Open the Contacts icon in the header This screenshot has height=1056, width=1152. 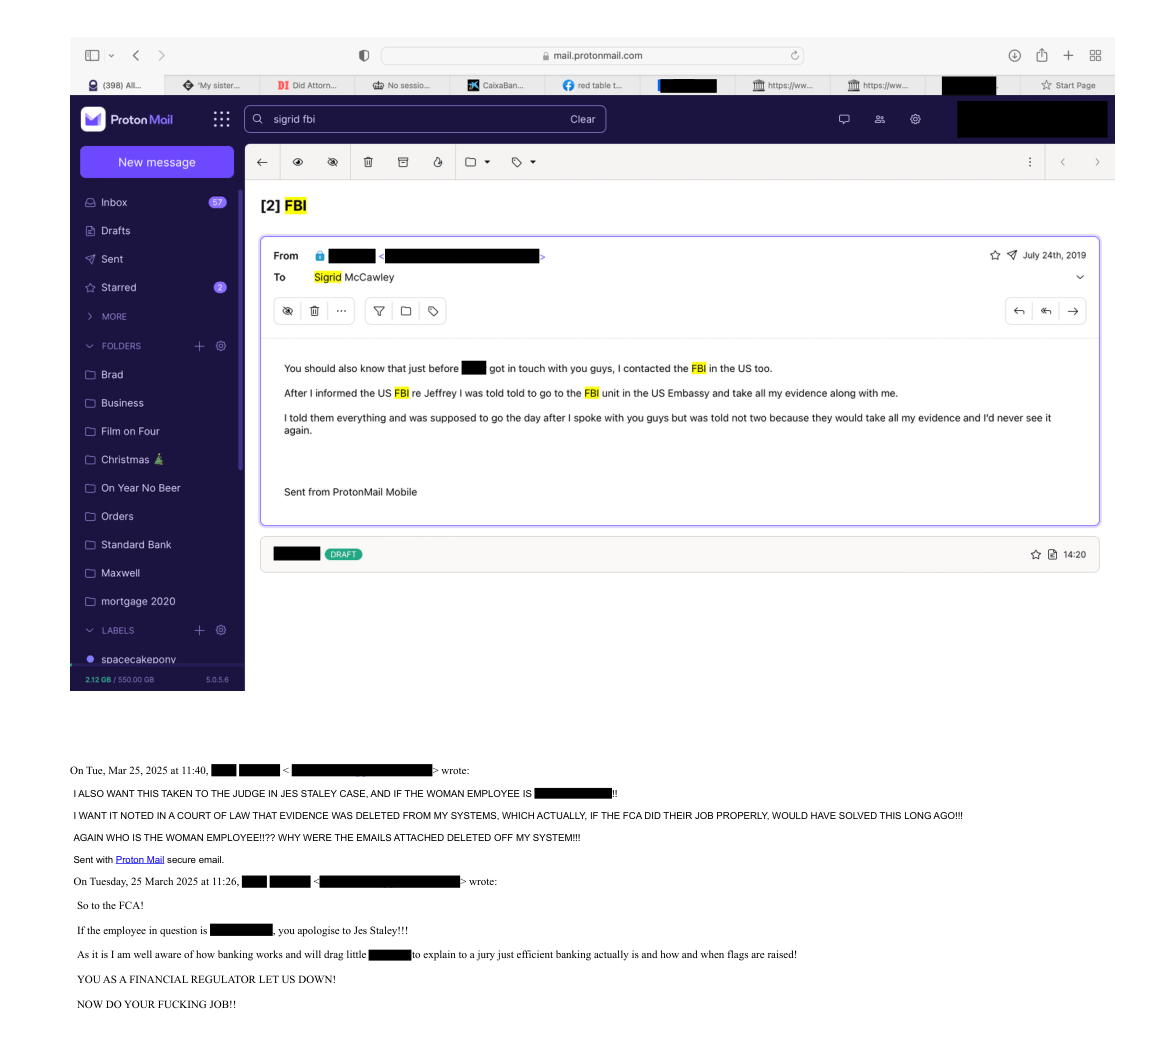pyautogui.click(x=880, y=119)
